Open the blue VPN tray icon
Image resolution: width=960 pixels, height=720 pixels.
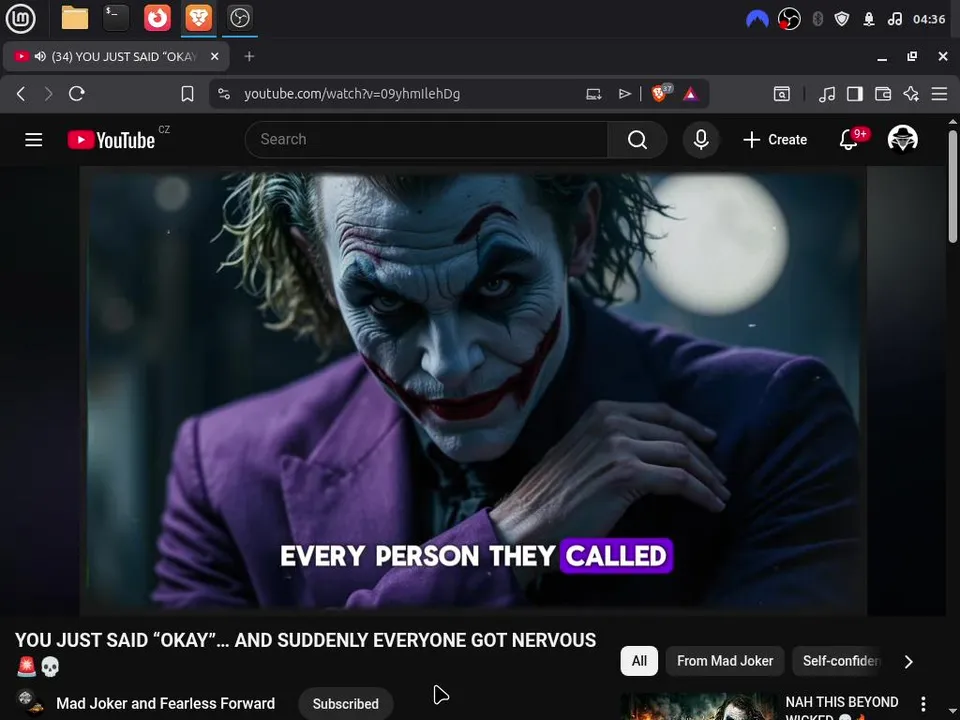[757, 19]
